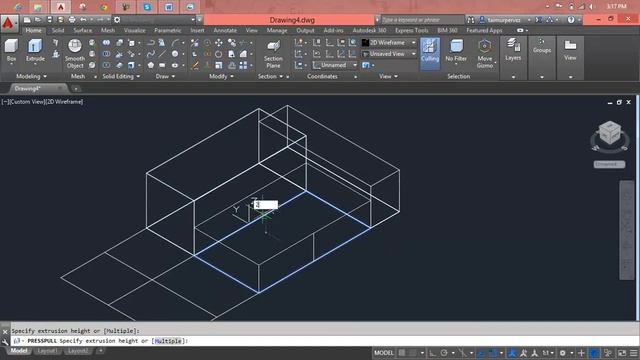Expand the Solid Editing panel
The height and width of the screenshot is (360, 640).
click(x=121, y=76)
